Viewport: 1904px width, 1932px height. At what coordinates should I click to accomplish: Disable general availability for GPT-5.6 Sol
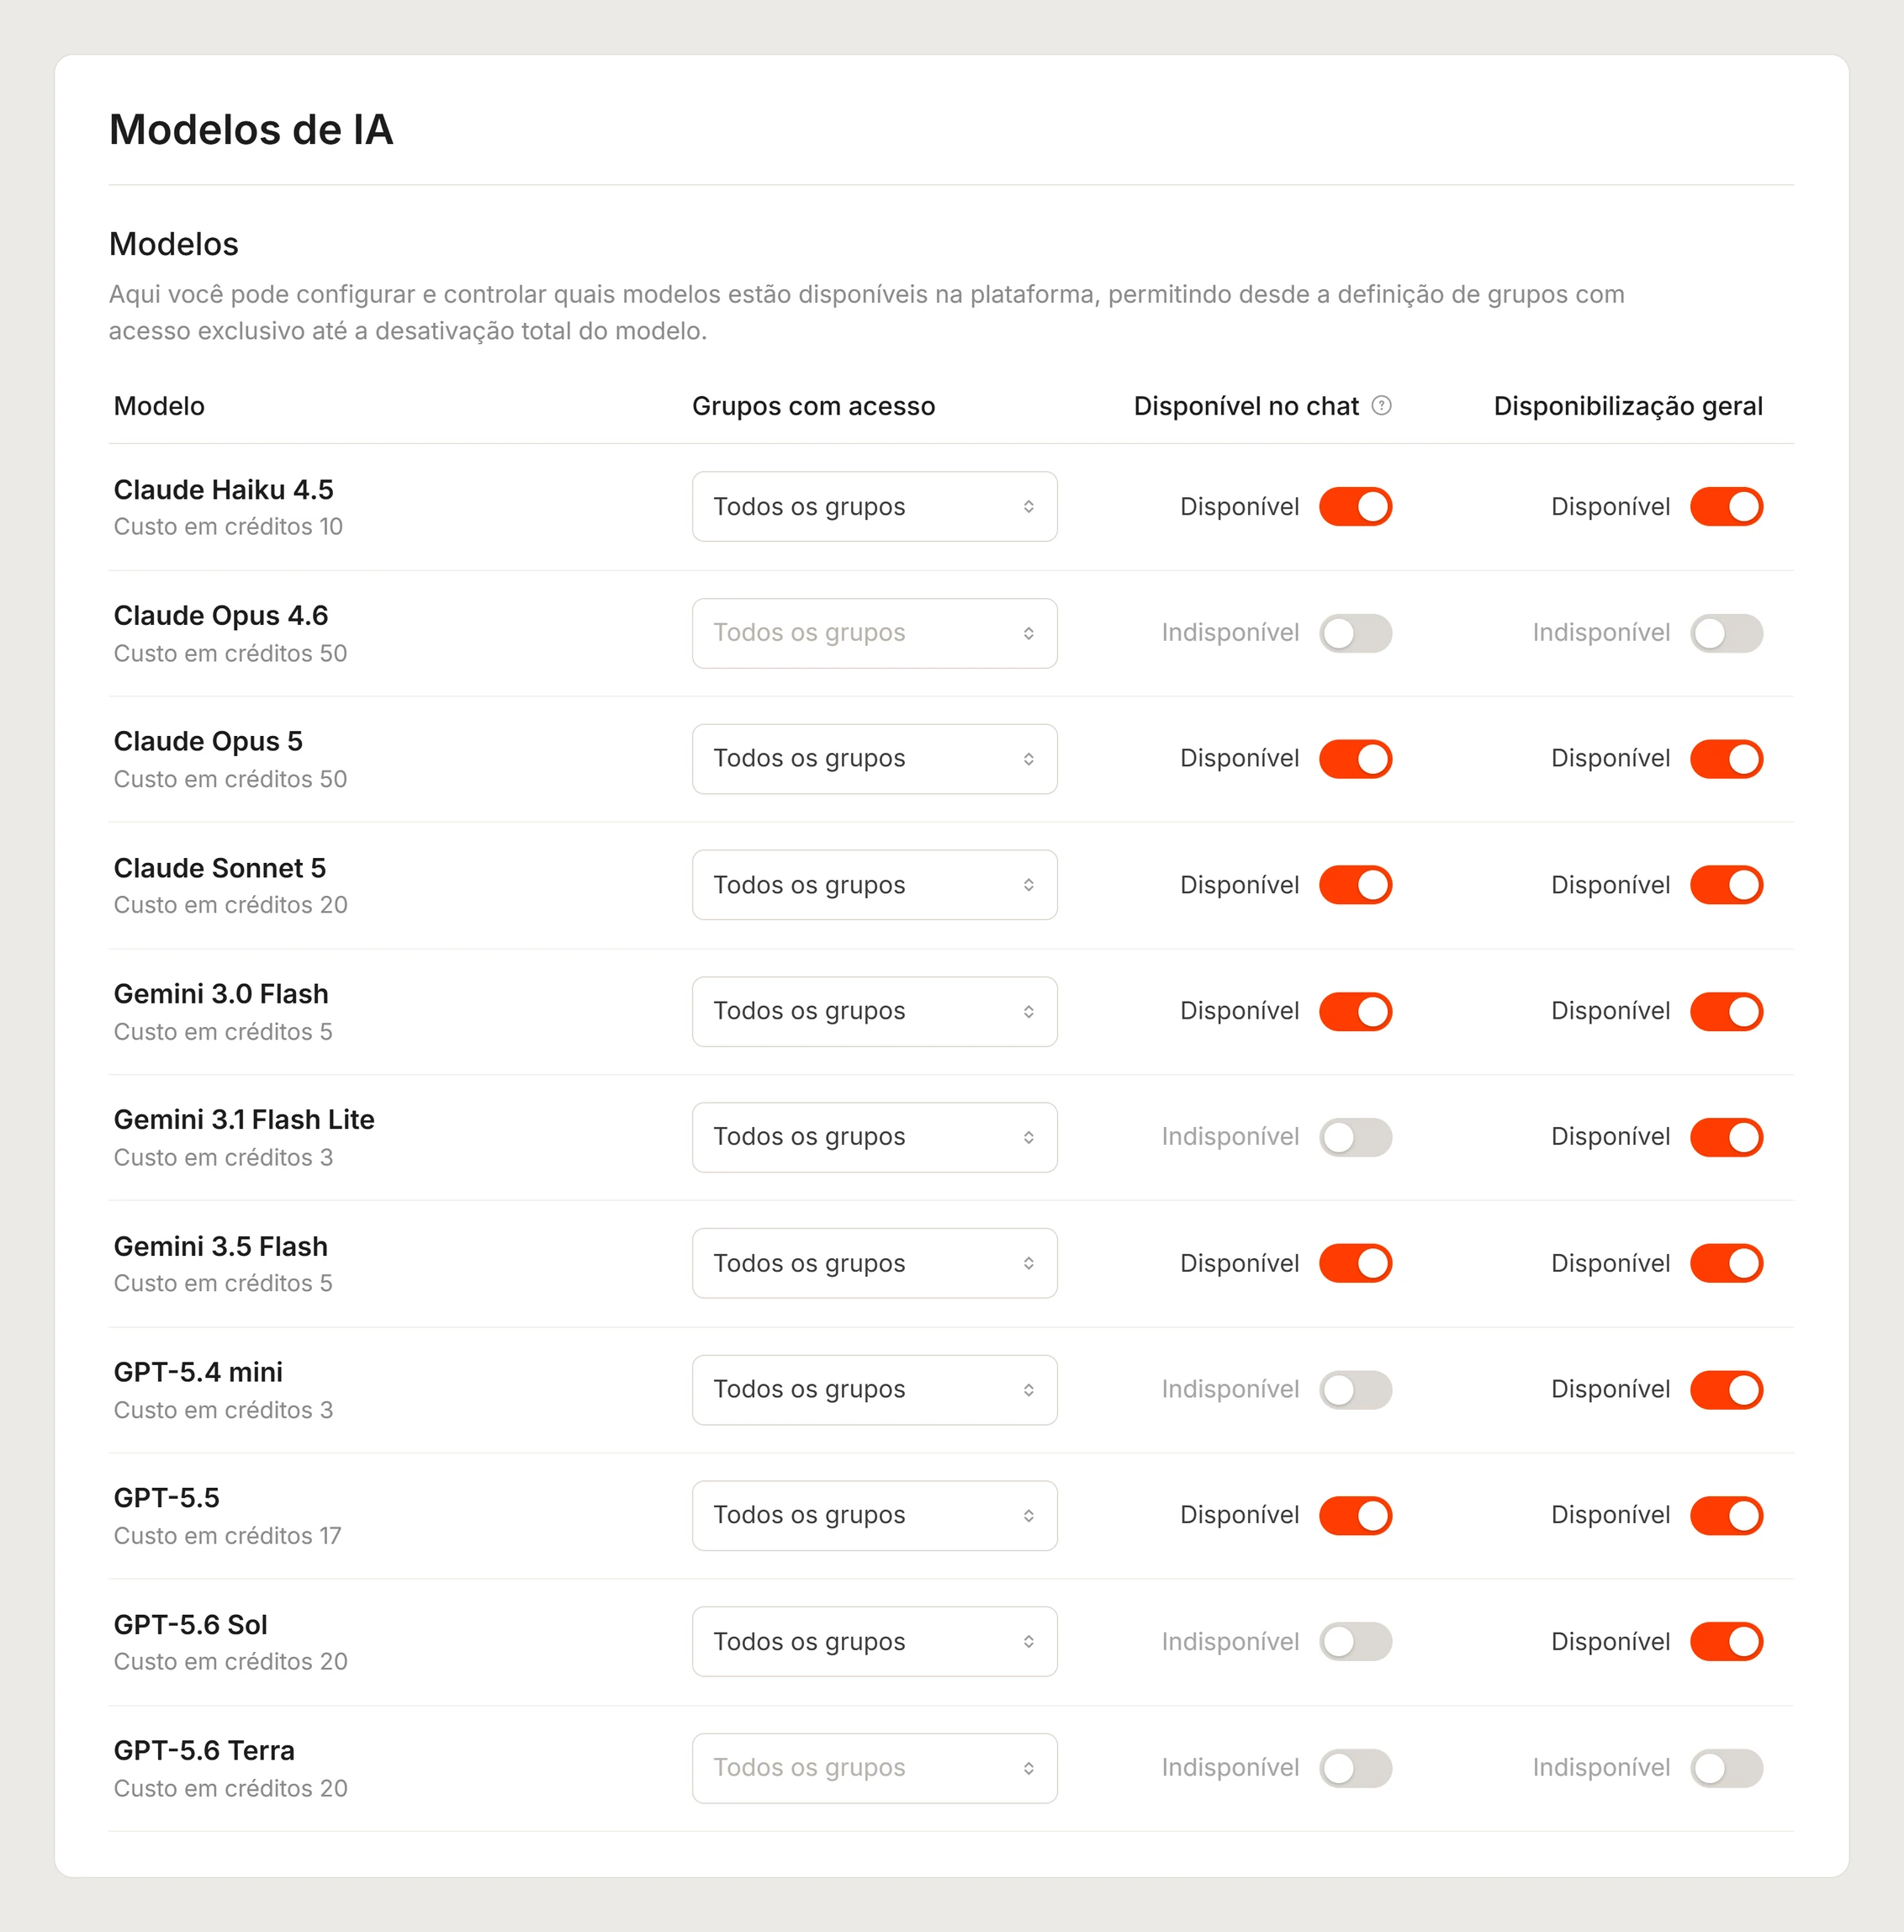(x=1726, y=1642)
